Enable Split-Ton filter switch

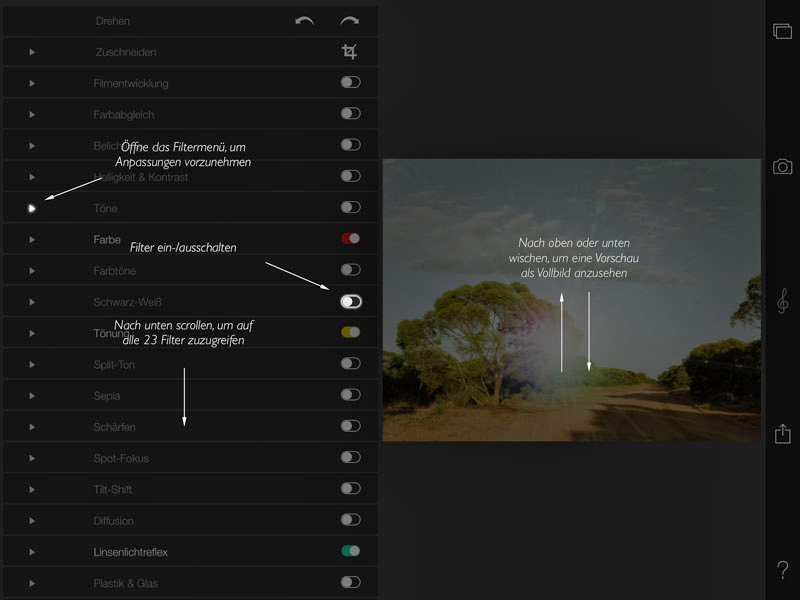click(x=351, y=363)
